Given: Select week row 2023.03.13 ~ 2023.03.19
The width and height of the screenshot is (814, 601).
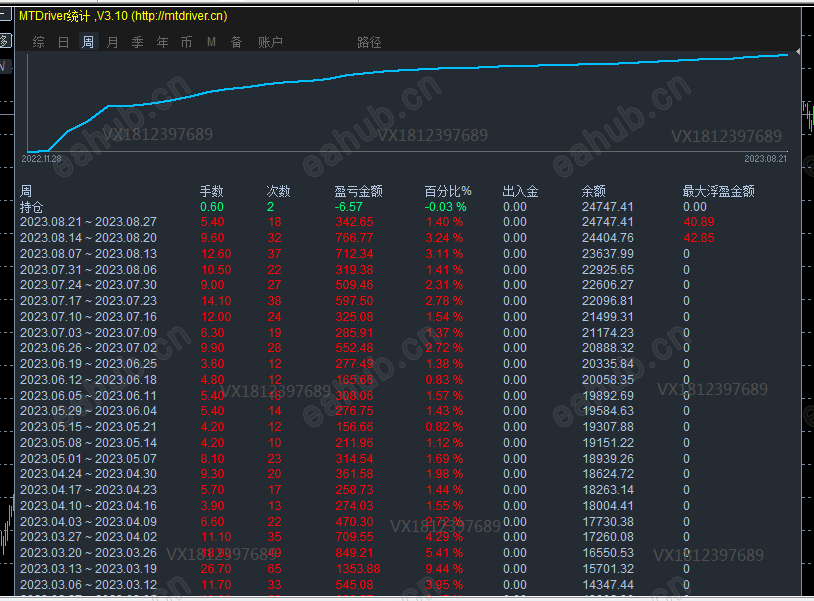Looking at the screenshot, I should point(88,569).
